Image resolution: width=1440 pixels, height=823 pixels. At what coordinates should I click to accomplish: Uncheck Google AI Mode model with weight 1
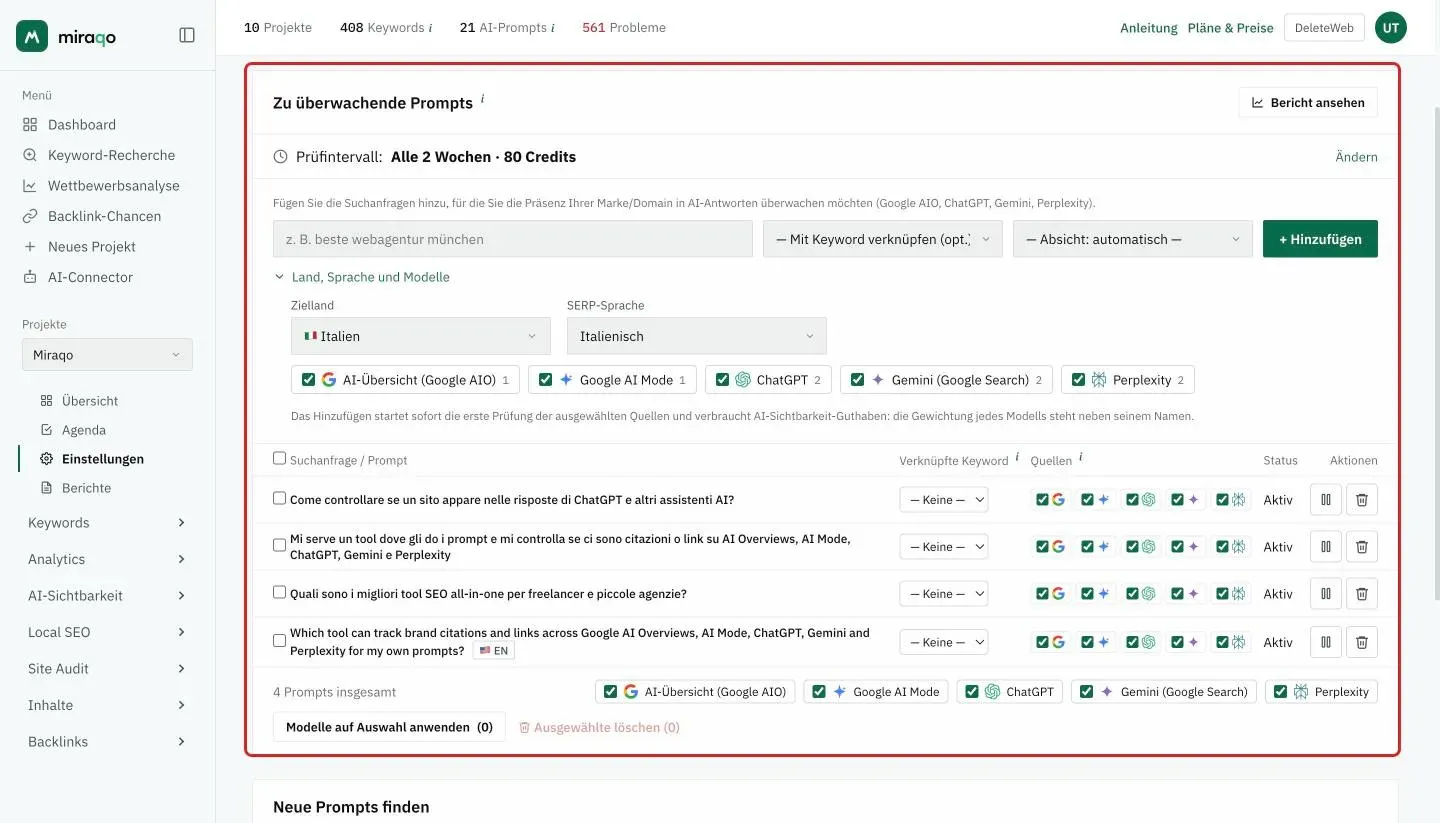click(545, 380)
